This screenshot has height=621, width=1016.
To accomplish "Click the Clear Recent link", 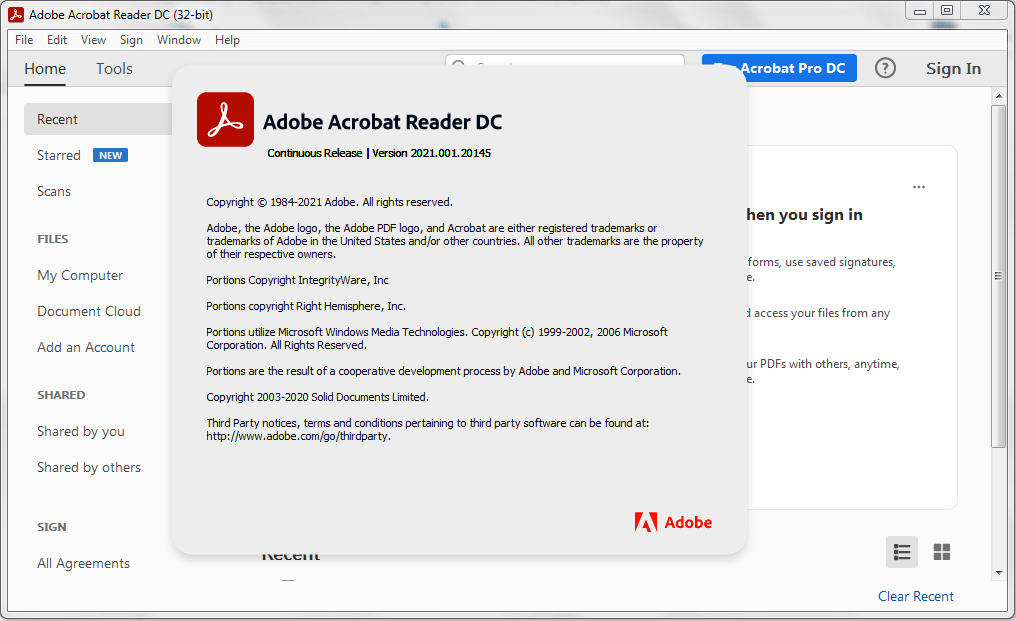I will point(915,596).
